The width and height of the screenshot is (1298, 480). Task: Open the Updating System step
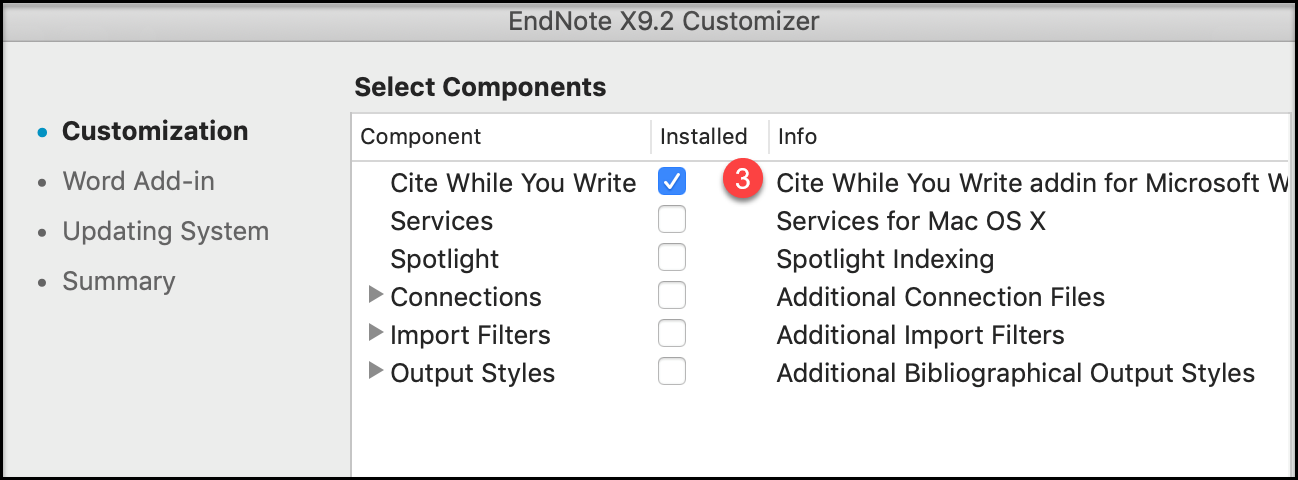click(x=165, y=231)
